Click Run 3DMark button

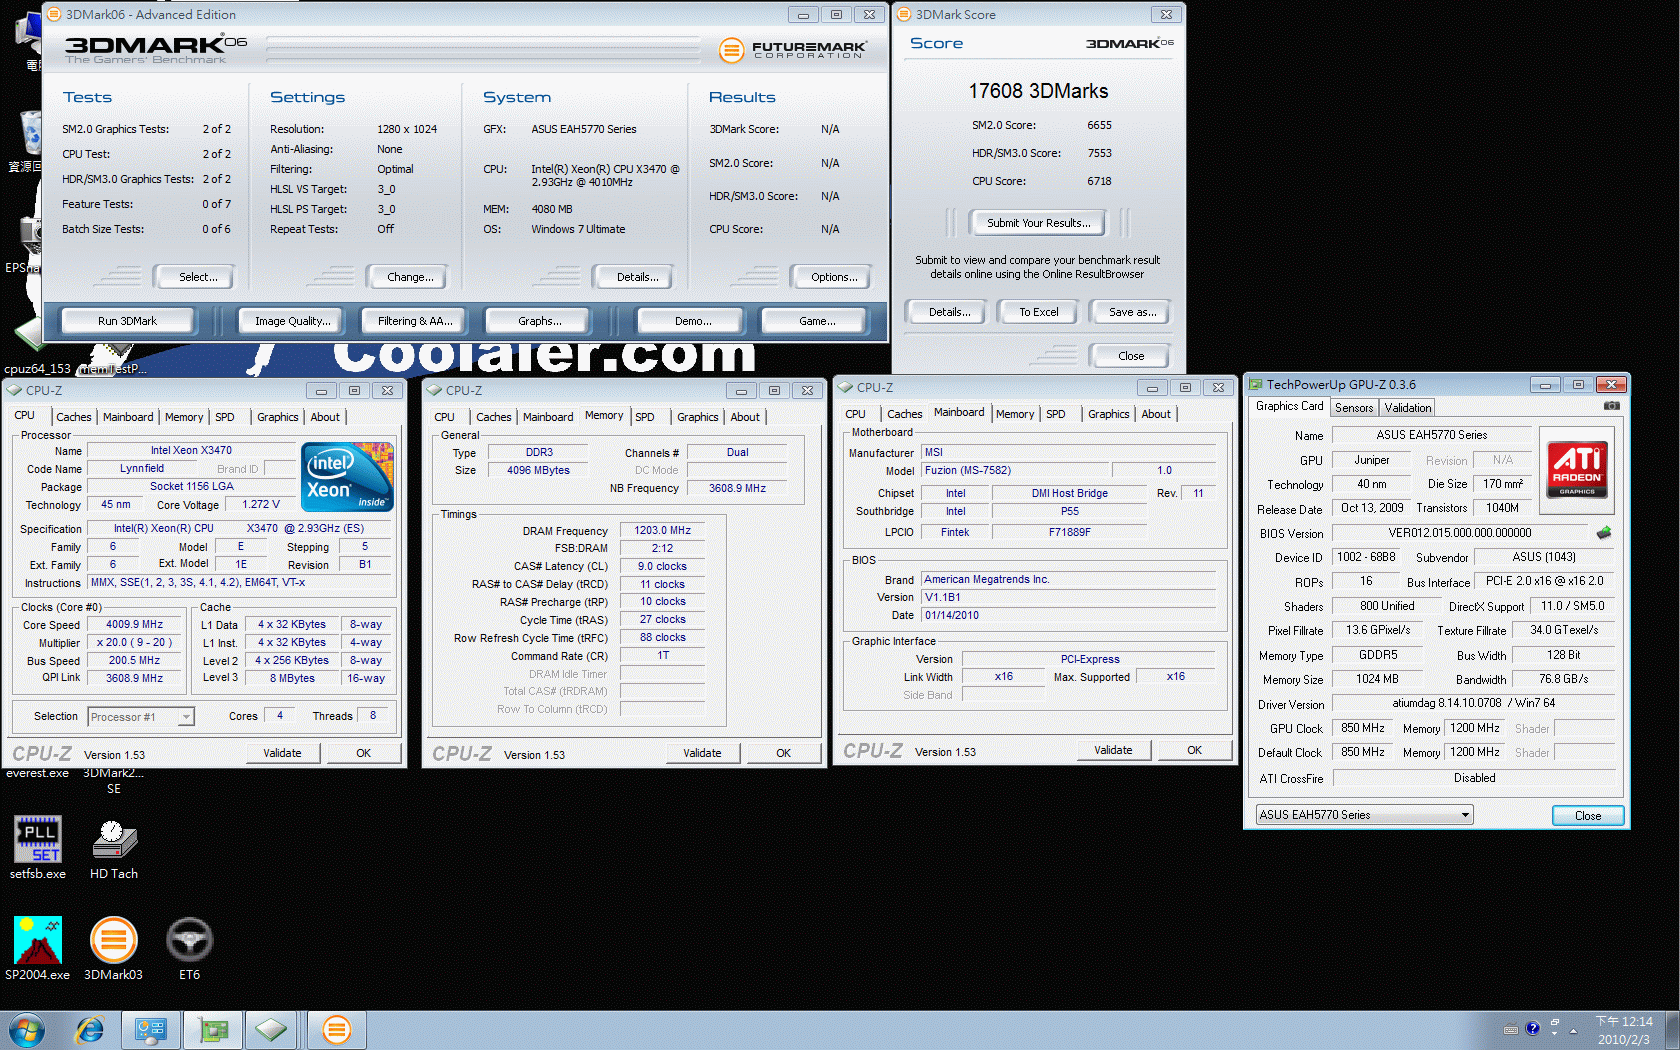127,321
